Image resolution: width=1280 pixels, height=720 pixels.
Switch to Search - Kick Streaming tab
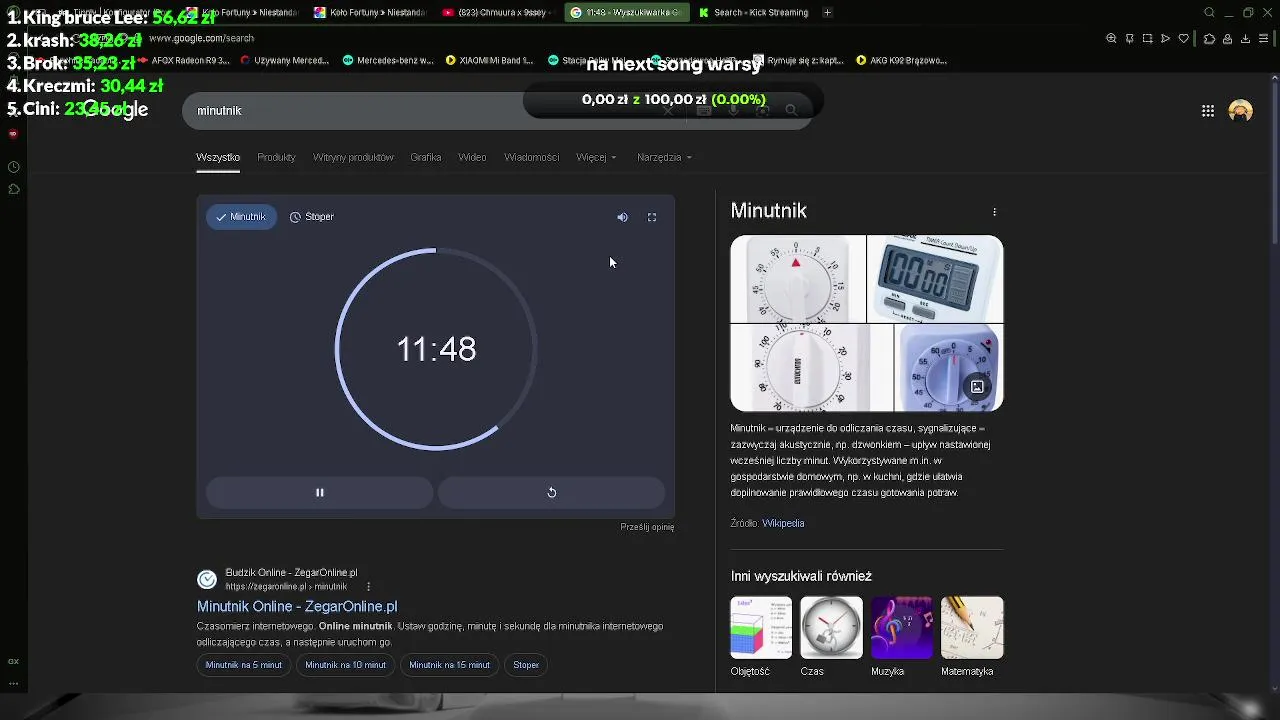753,12
